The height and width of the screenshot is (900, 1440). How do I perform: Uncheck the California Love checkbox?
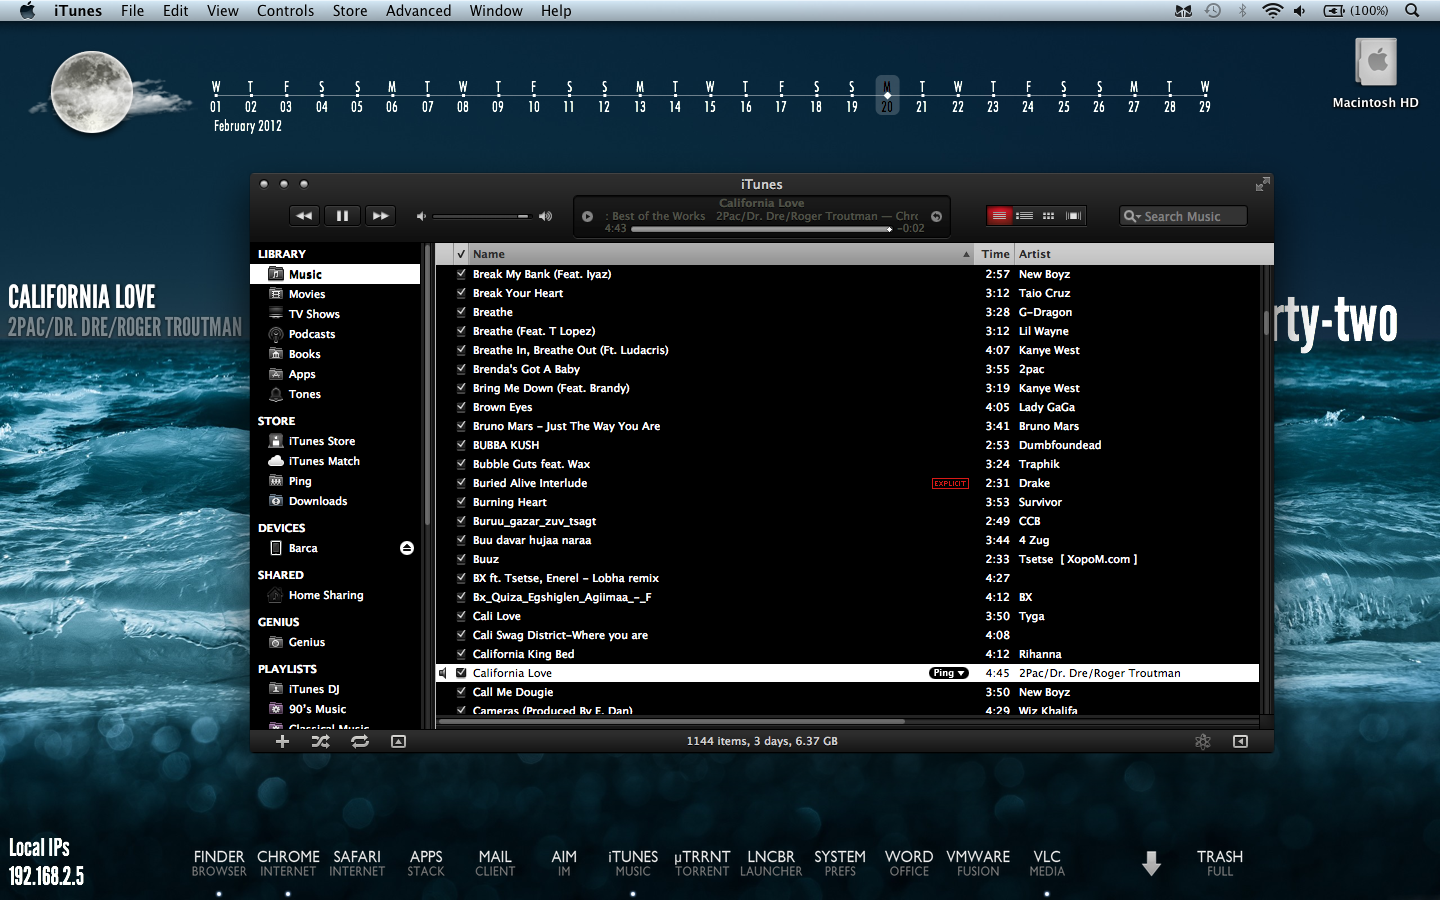[461, 673]
